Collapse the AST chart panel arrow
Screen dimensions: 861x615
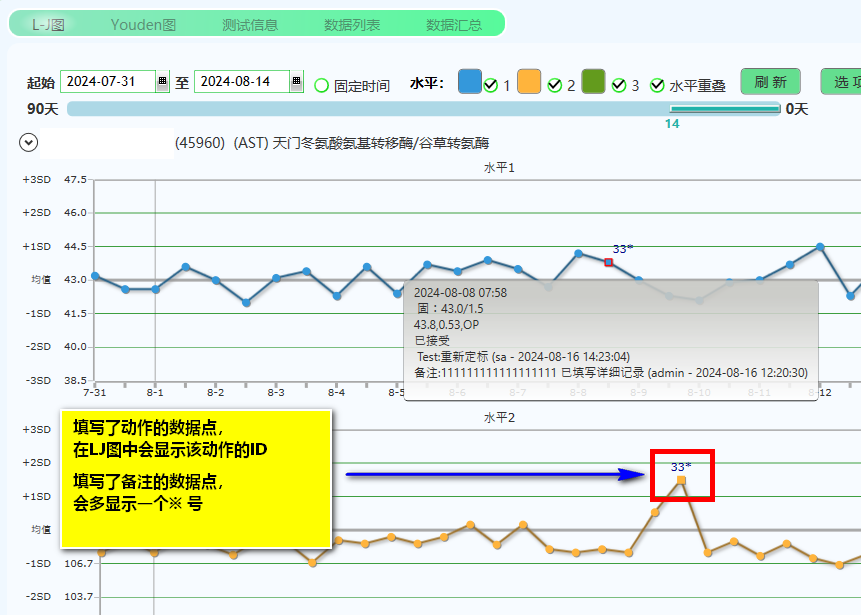point(28,142)
